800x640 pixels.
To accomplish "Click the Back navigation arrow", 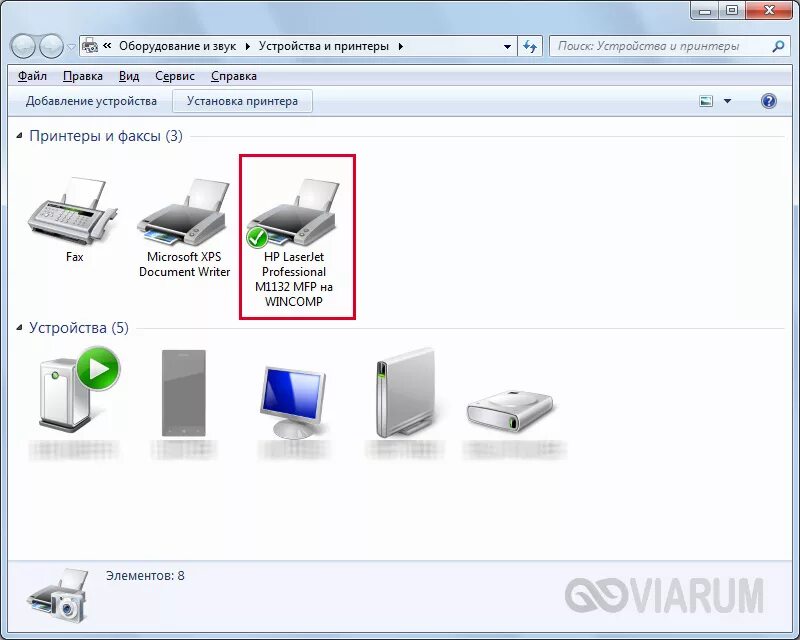I will 22,46.
